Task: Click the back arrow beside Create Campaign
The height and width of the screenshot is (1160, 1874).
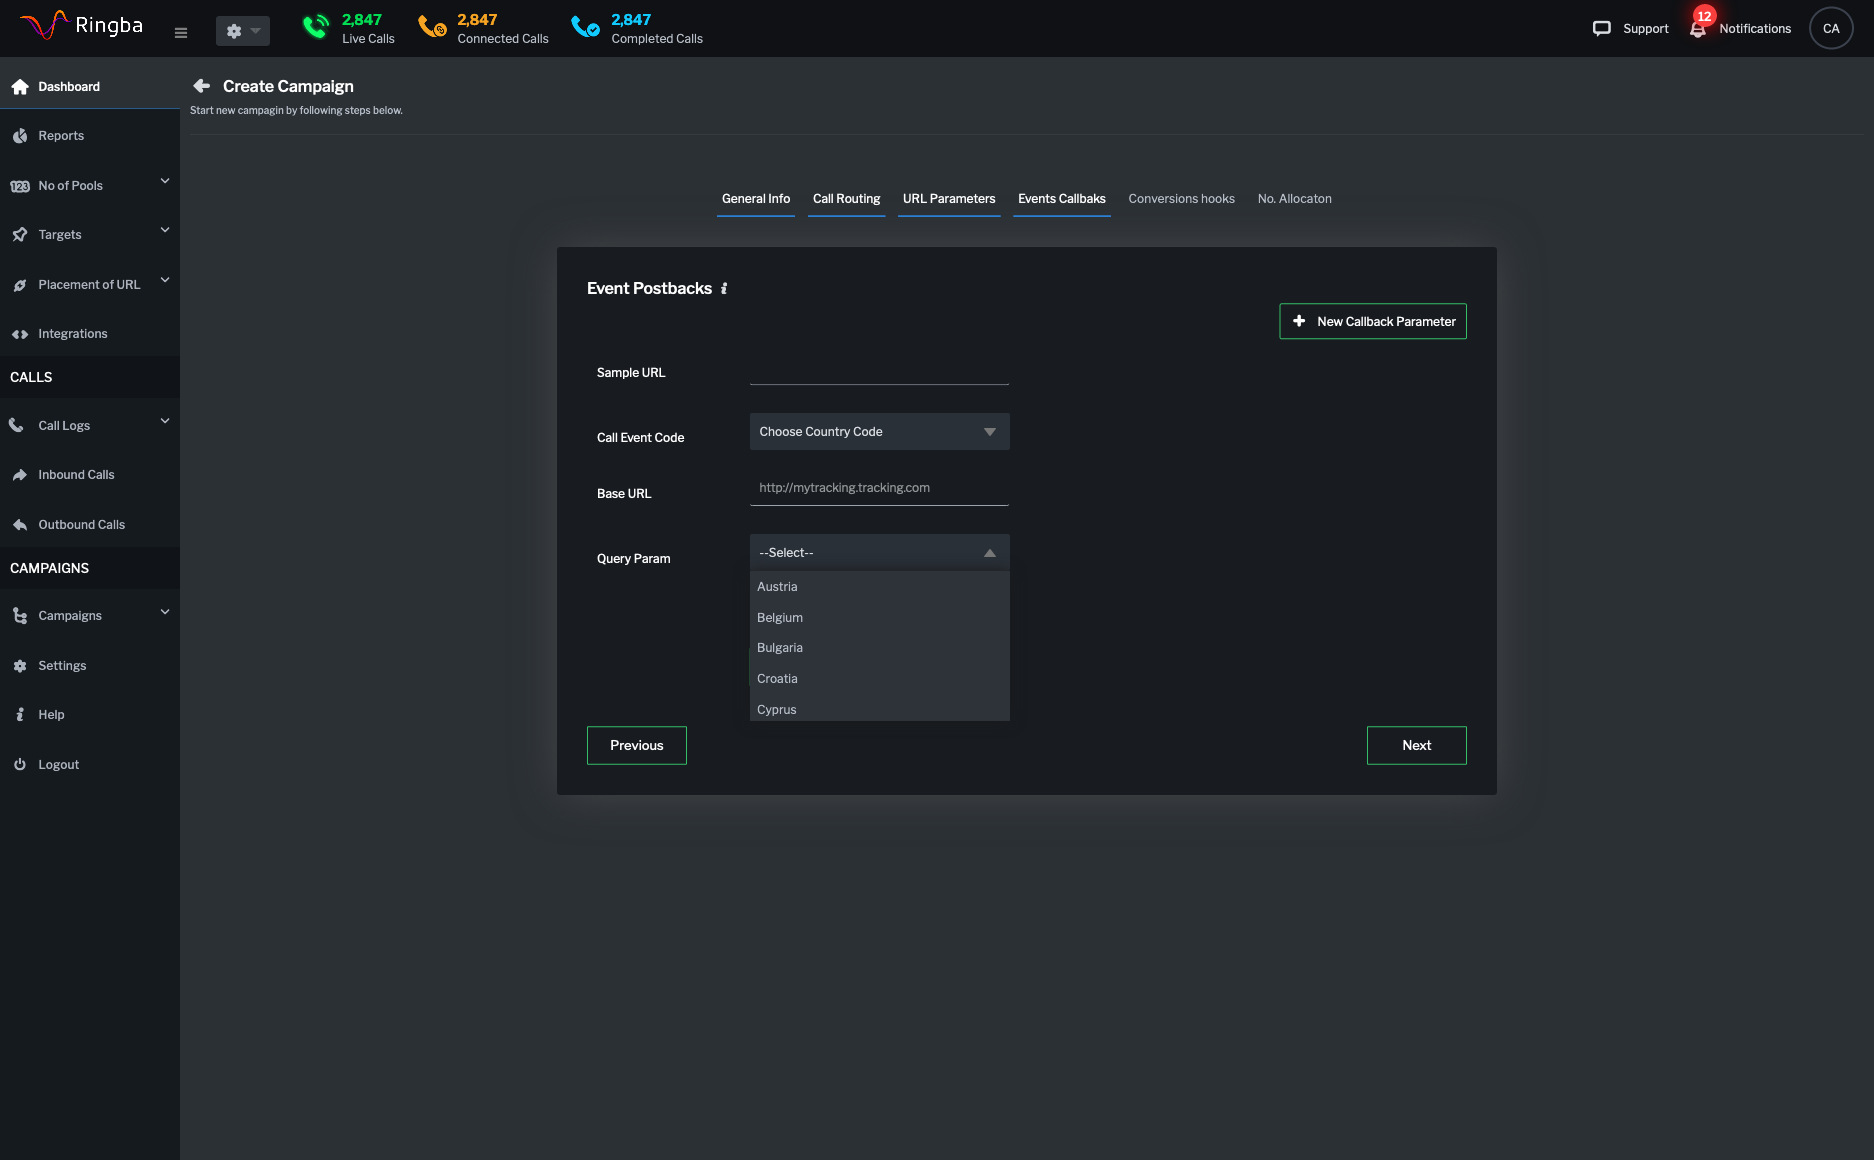Action: pyautogui.click(x=202, y=86)
